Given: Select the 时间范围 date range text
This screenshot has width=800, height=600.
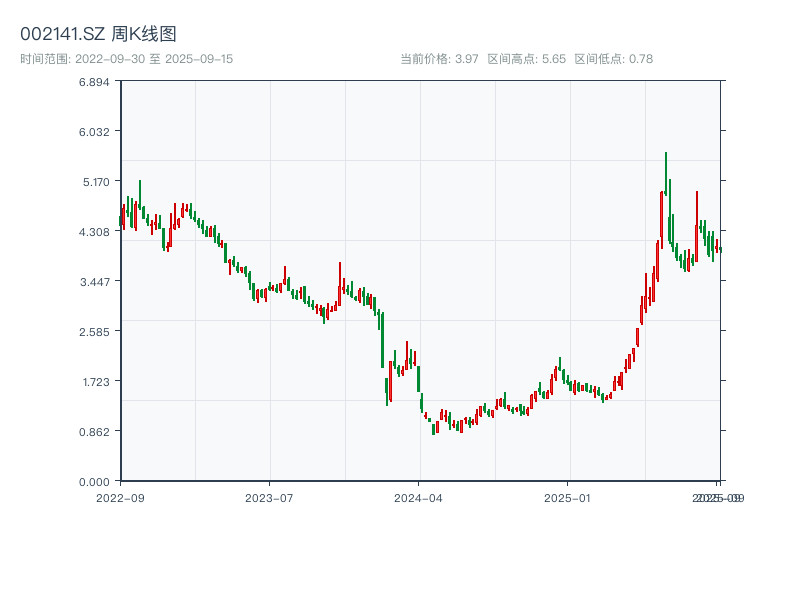Looking at the screenshot, I should click(126, 59).
